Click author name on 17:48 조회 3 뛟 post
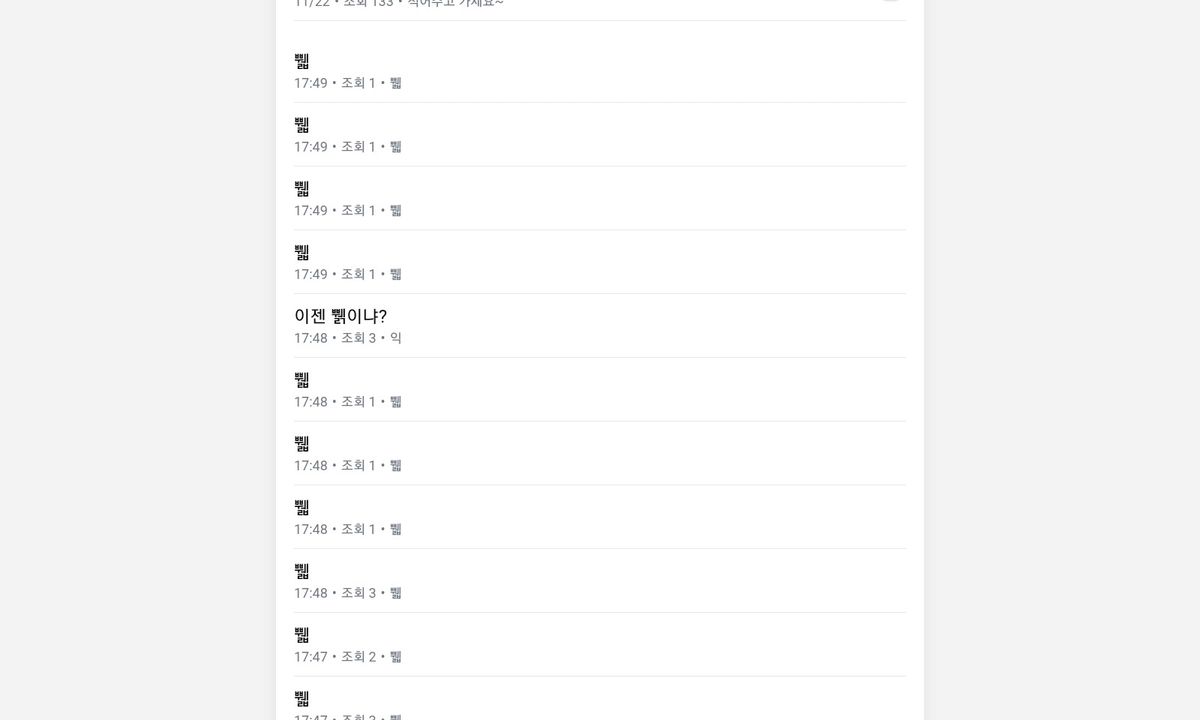This screenshot has height=720, width=1200. [396, 593]
